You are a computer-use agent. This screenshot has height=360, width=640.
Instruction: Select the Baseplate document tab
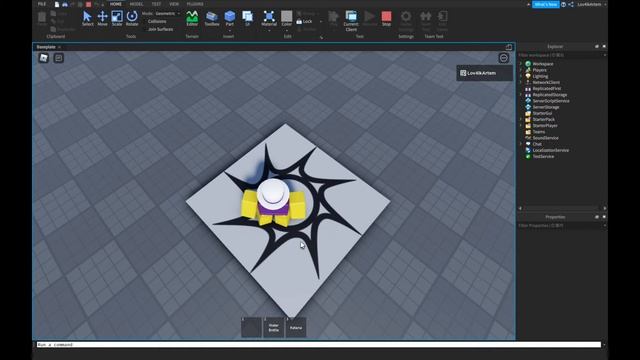click(46, 47)
